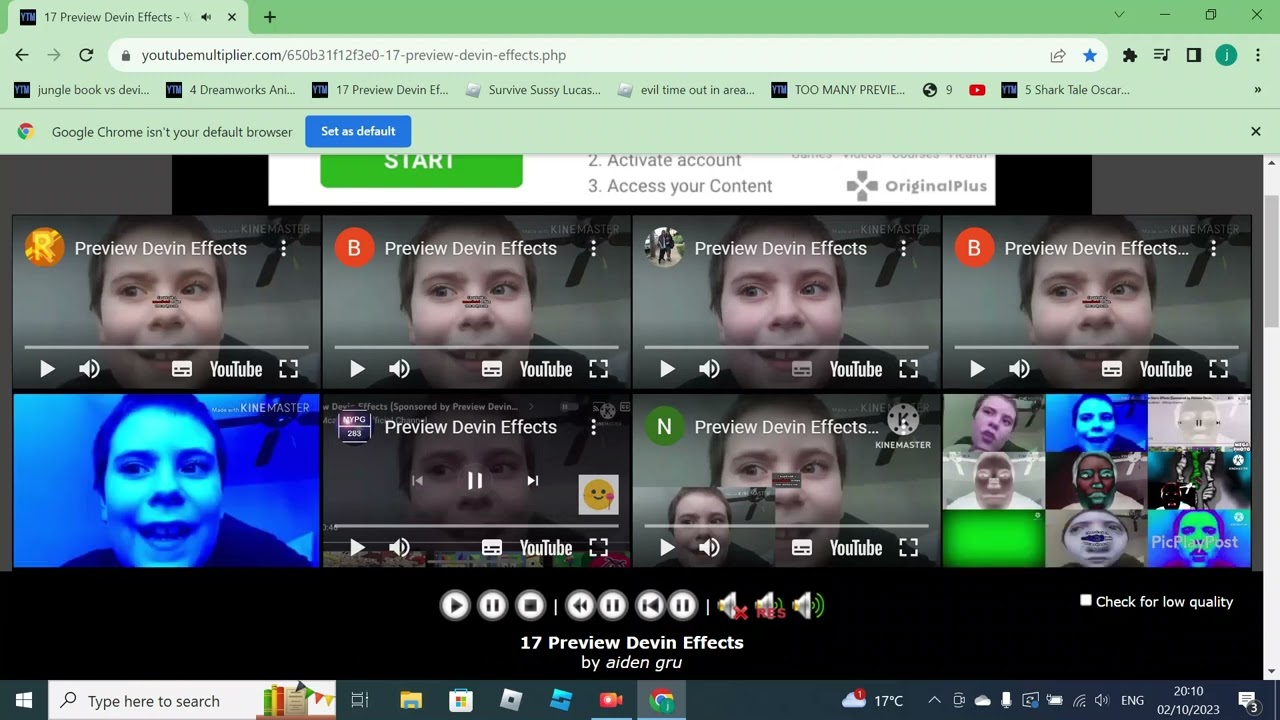Screen dimensions: 1280x720
Task: Open YouTube link on N-channel video
Action: coord(856,548)
